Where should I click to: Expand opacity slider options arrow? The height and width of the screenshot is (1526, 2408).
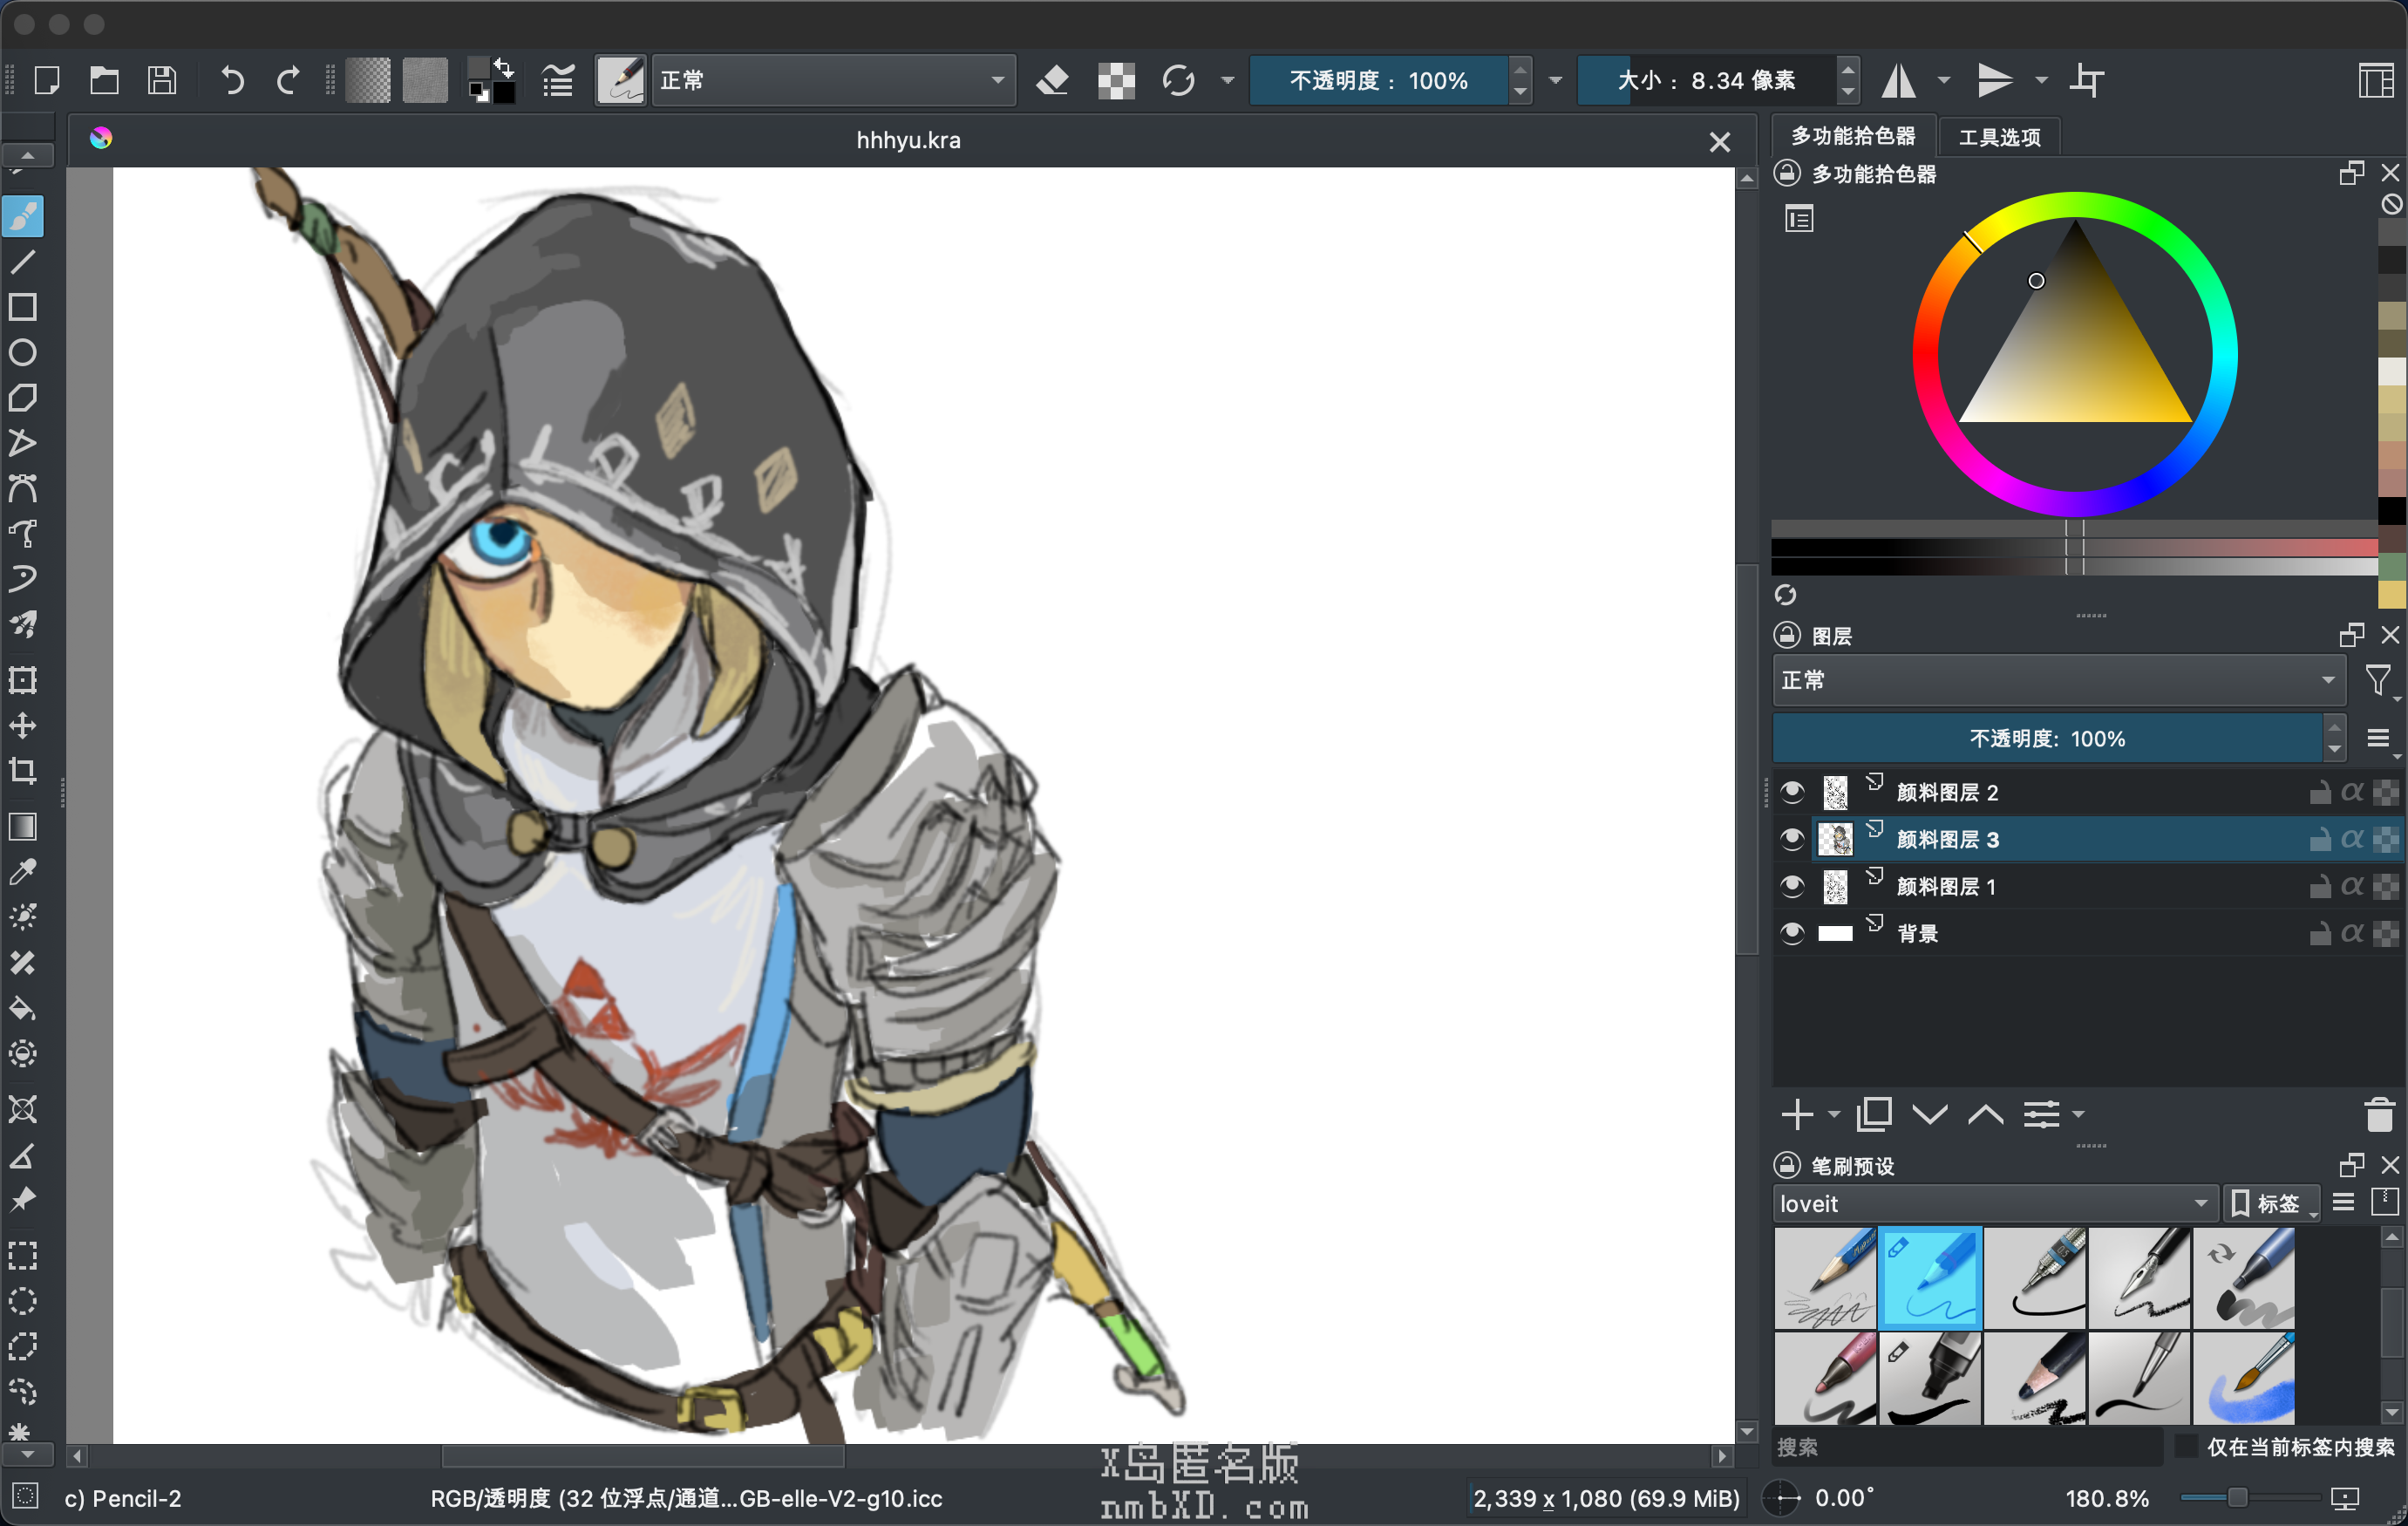[x=1555, y=80]
